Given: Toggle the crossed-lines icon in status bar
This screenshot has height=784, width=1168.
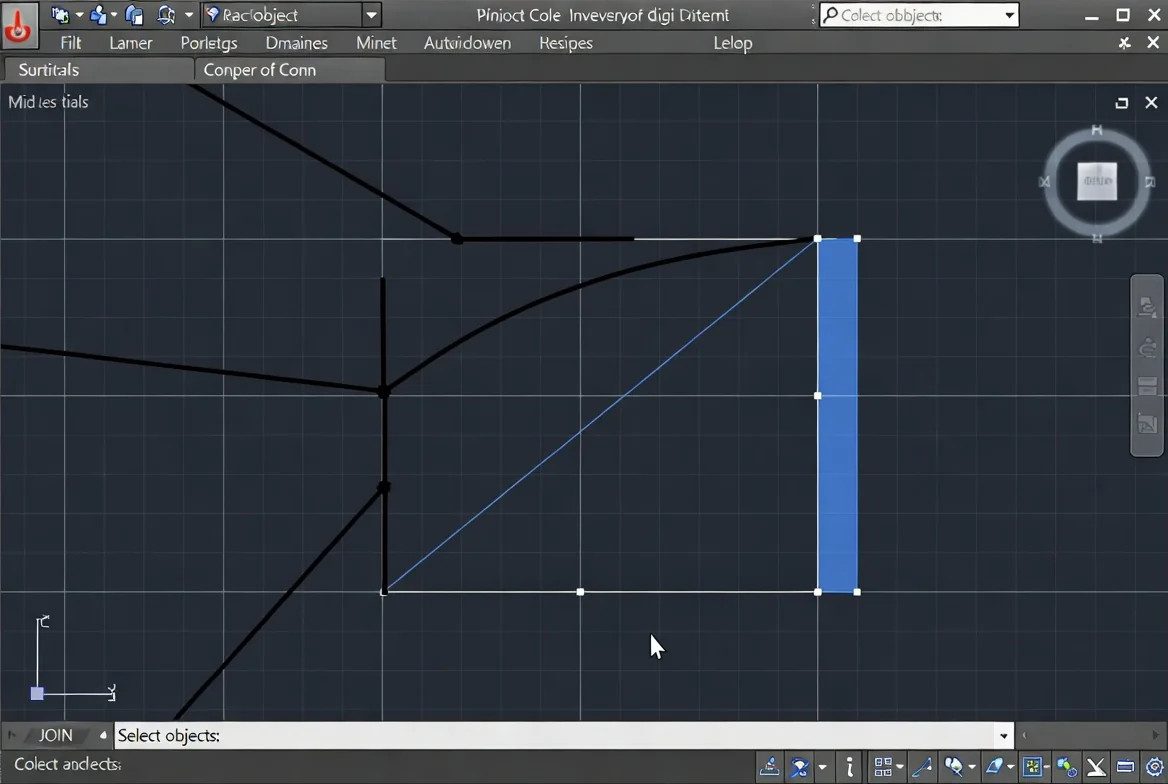Looking at the screenshot, I should [1096, 766].
